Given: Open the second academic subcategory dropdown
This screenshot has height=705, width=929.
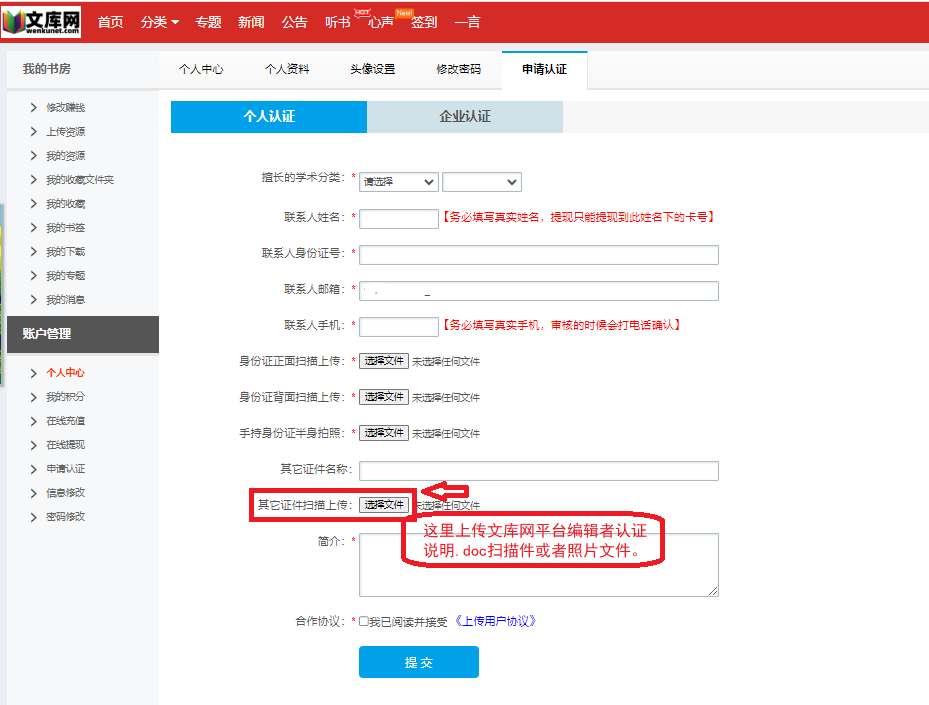Looking at the screenshot, I should pyautogui.click(x=482, y=182).
